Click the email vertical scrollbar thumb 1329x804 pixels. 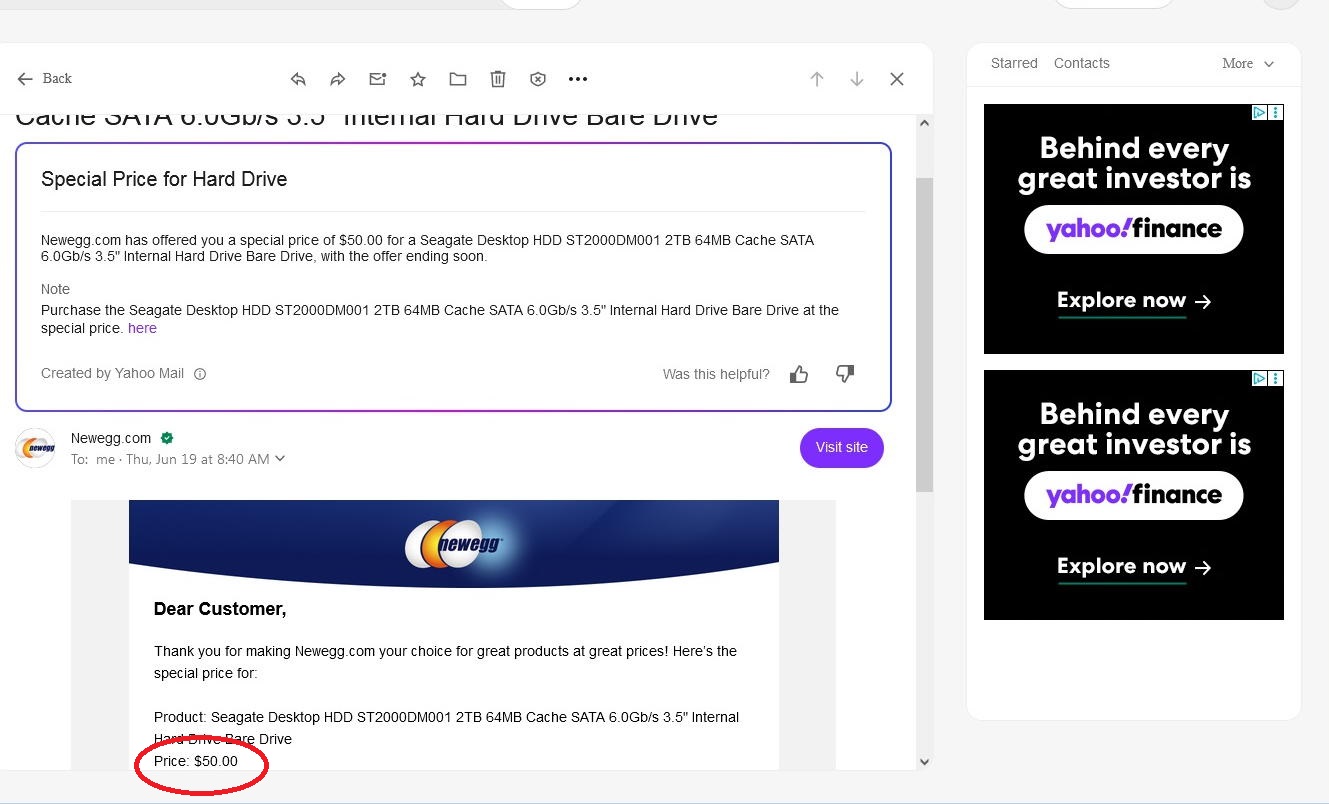(x=924, y=335)
